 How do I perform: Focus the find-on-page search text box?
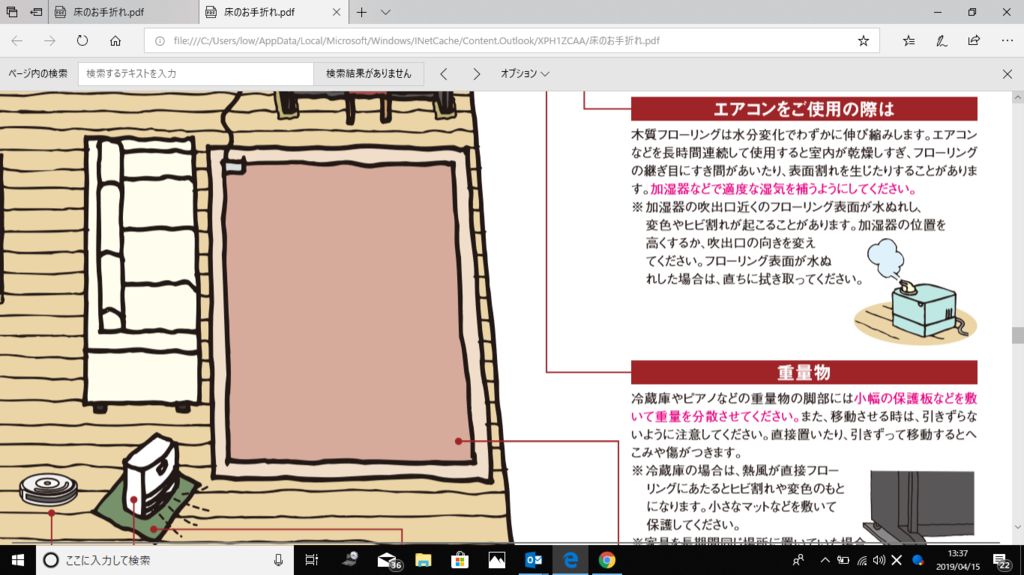[196, 74]
